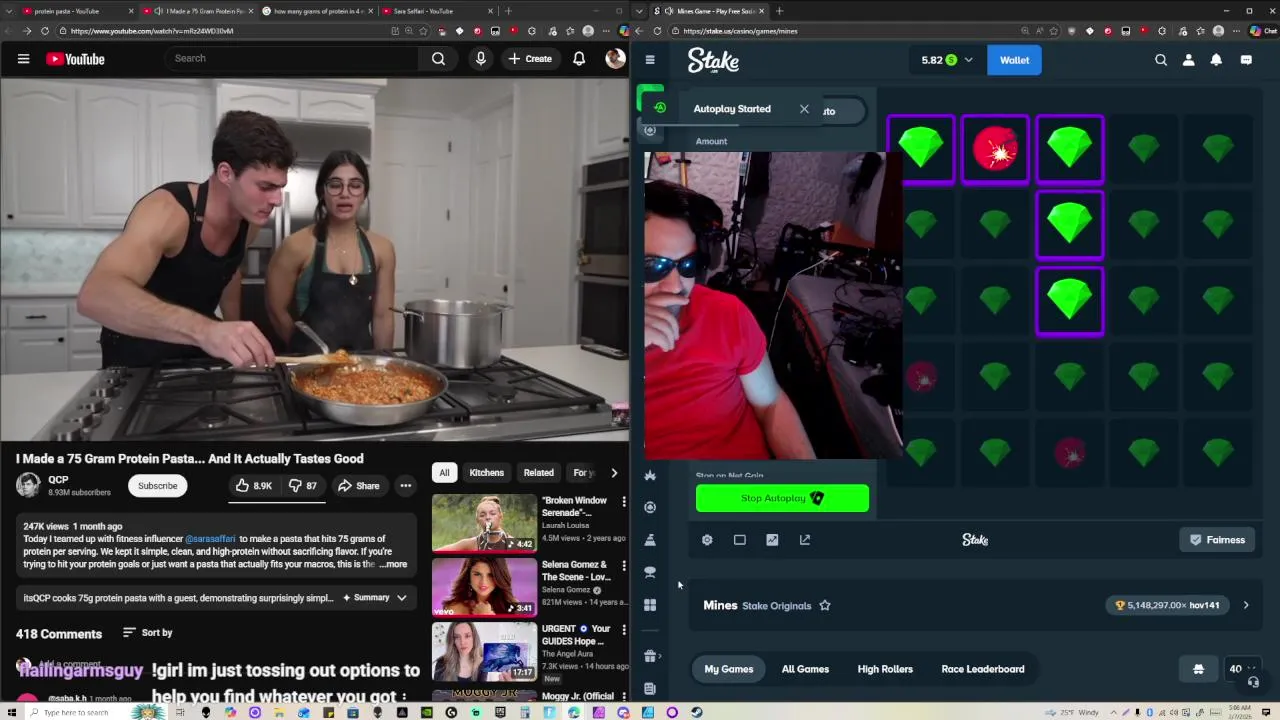
Task: Open the YouTube account avatar menu
Action: coord(615,59)
